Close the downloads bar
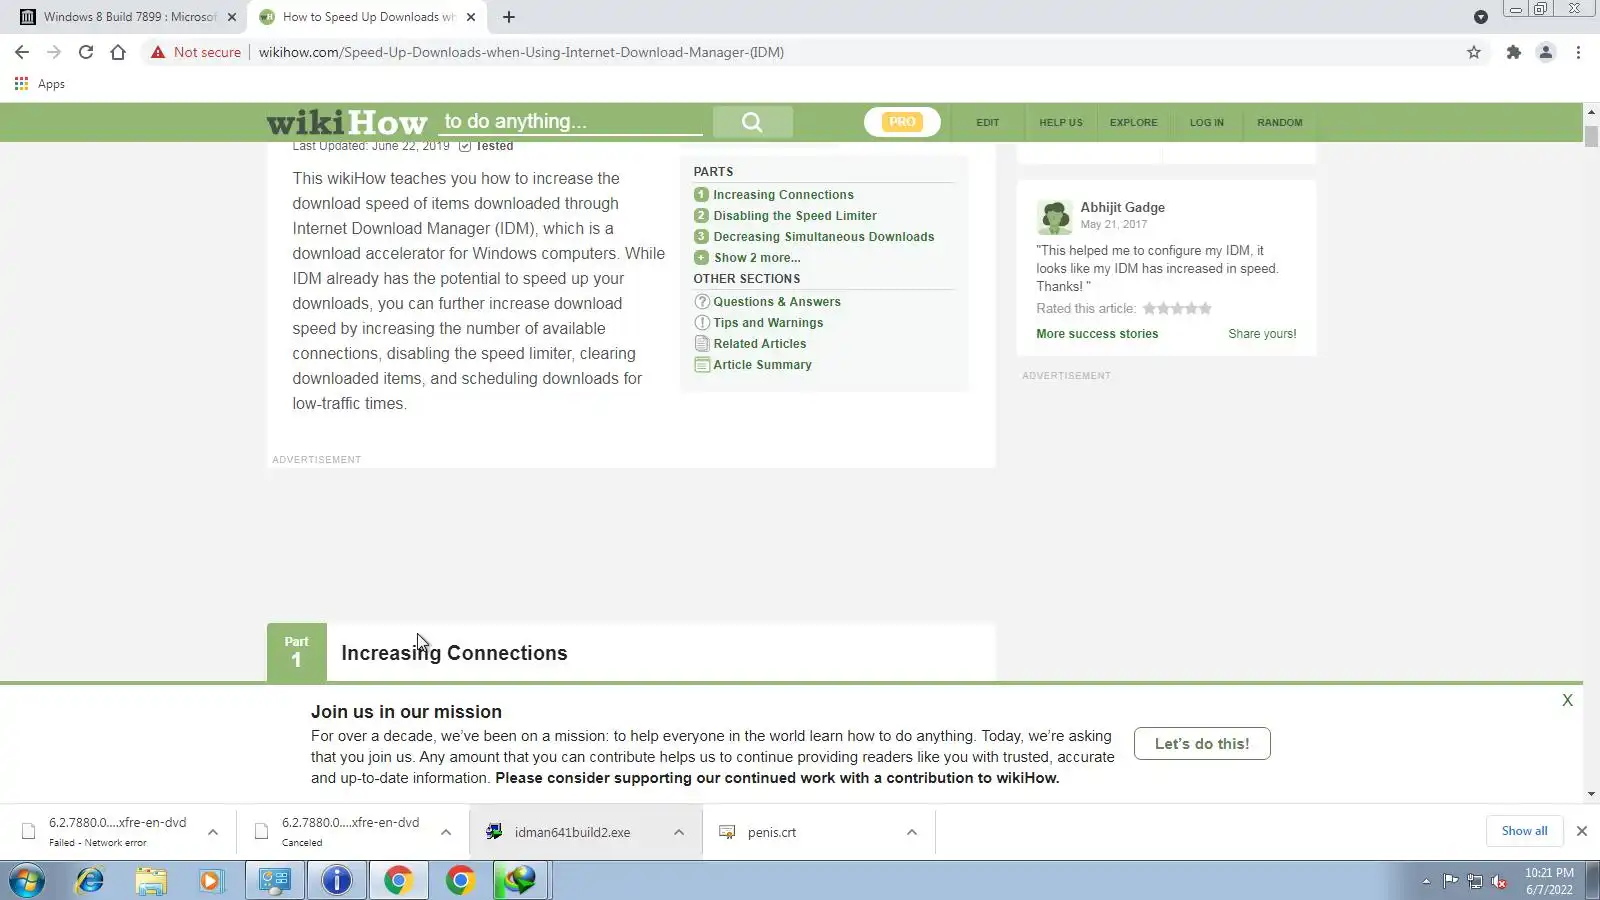This screenshot has height=900, width=1600. pyautogui.click(x=1582, y=831)
